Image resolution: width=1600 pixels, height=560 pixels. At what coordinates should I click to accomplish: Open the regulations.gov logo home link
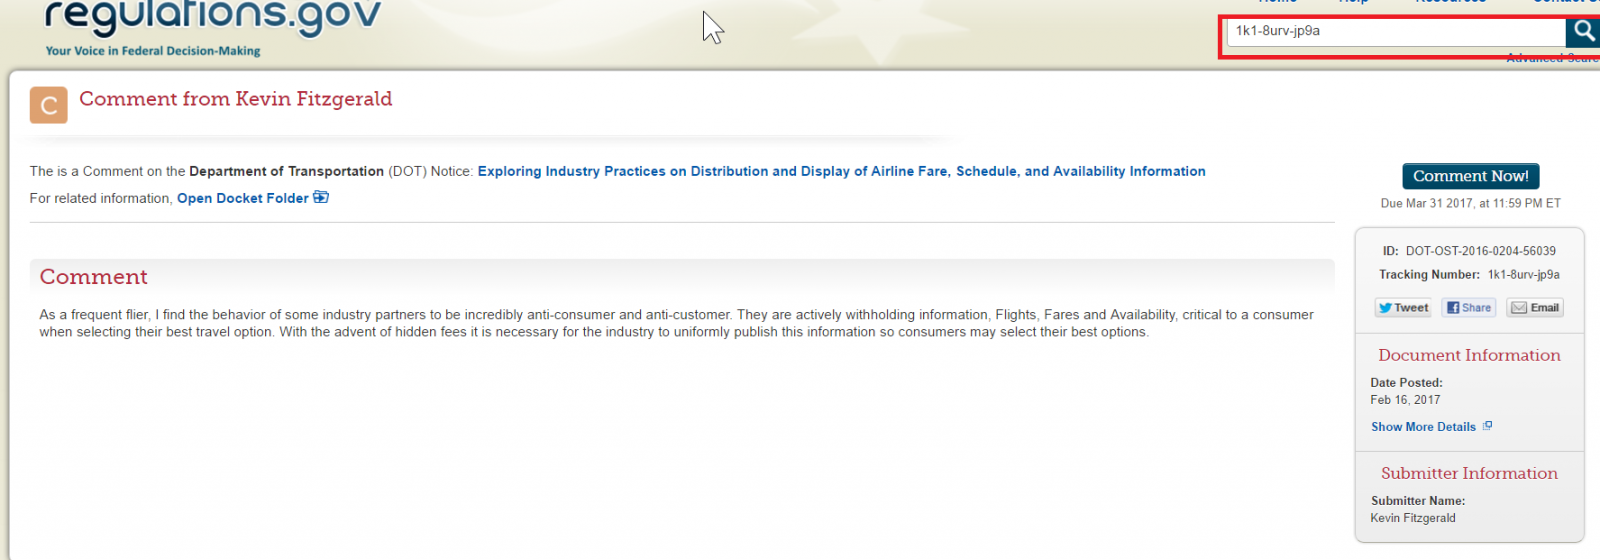[x=213, y=17]
